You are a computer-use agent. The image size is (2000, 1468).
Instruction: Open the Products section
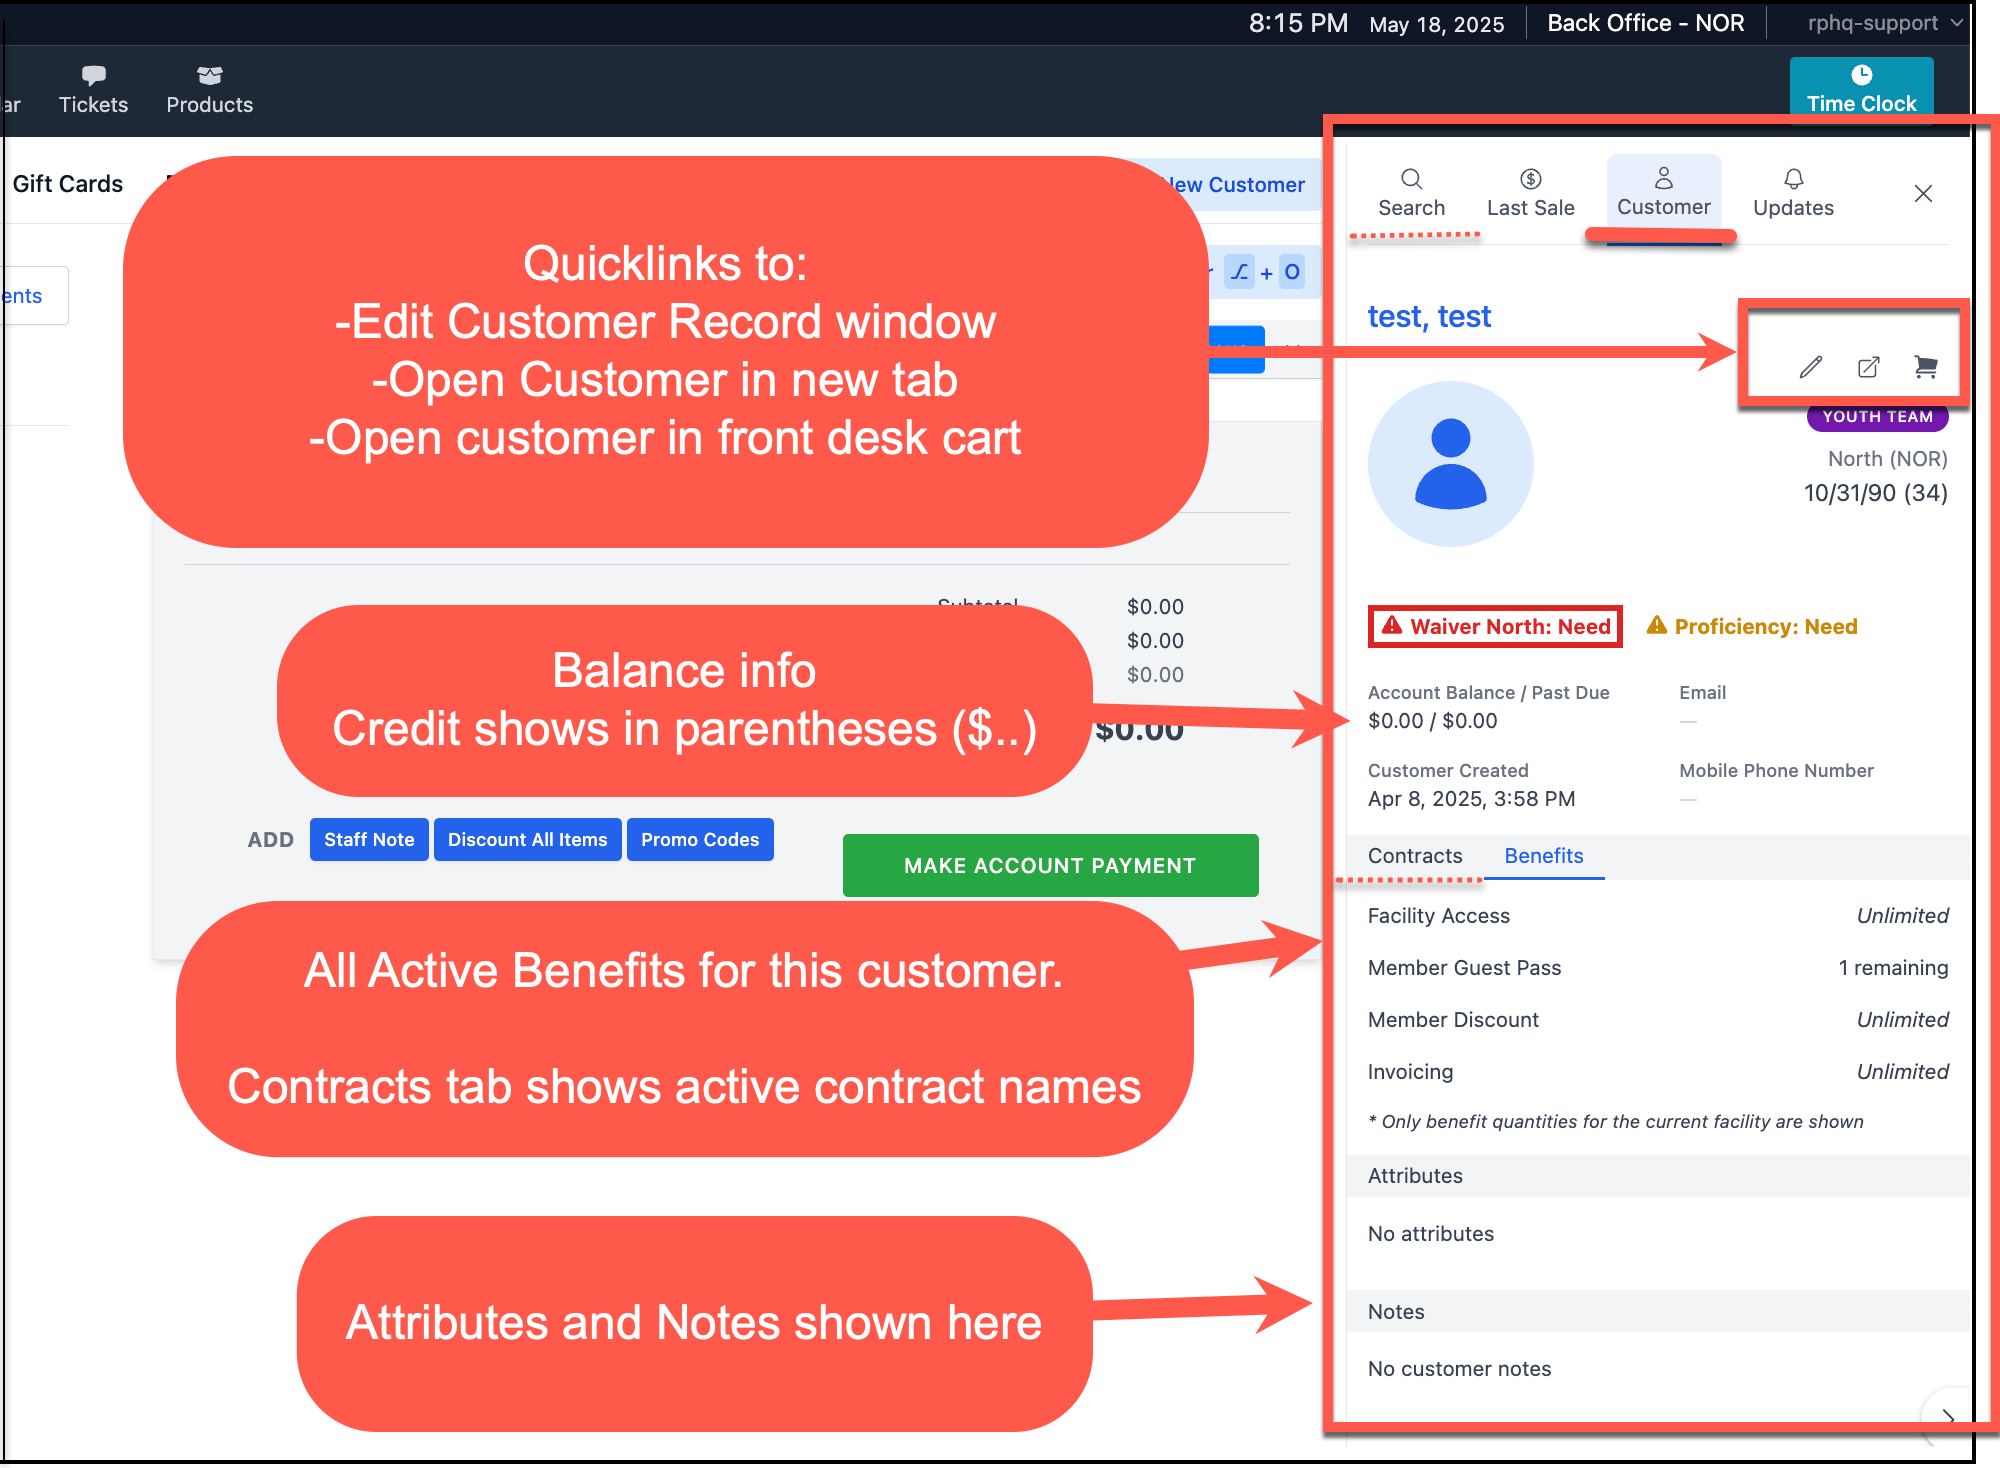[209, 87]
